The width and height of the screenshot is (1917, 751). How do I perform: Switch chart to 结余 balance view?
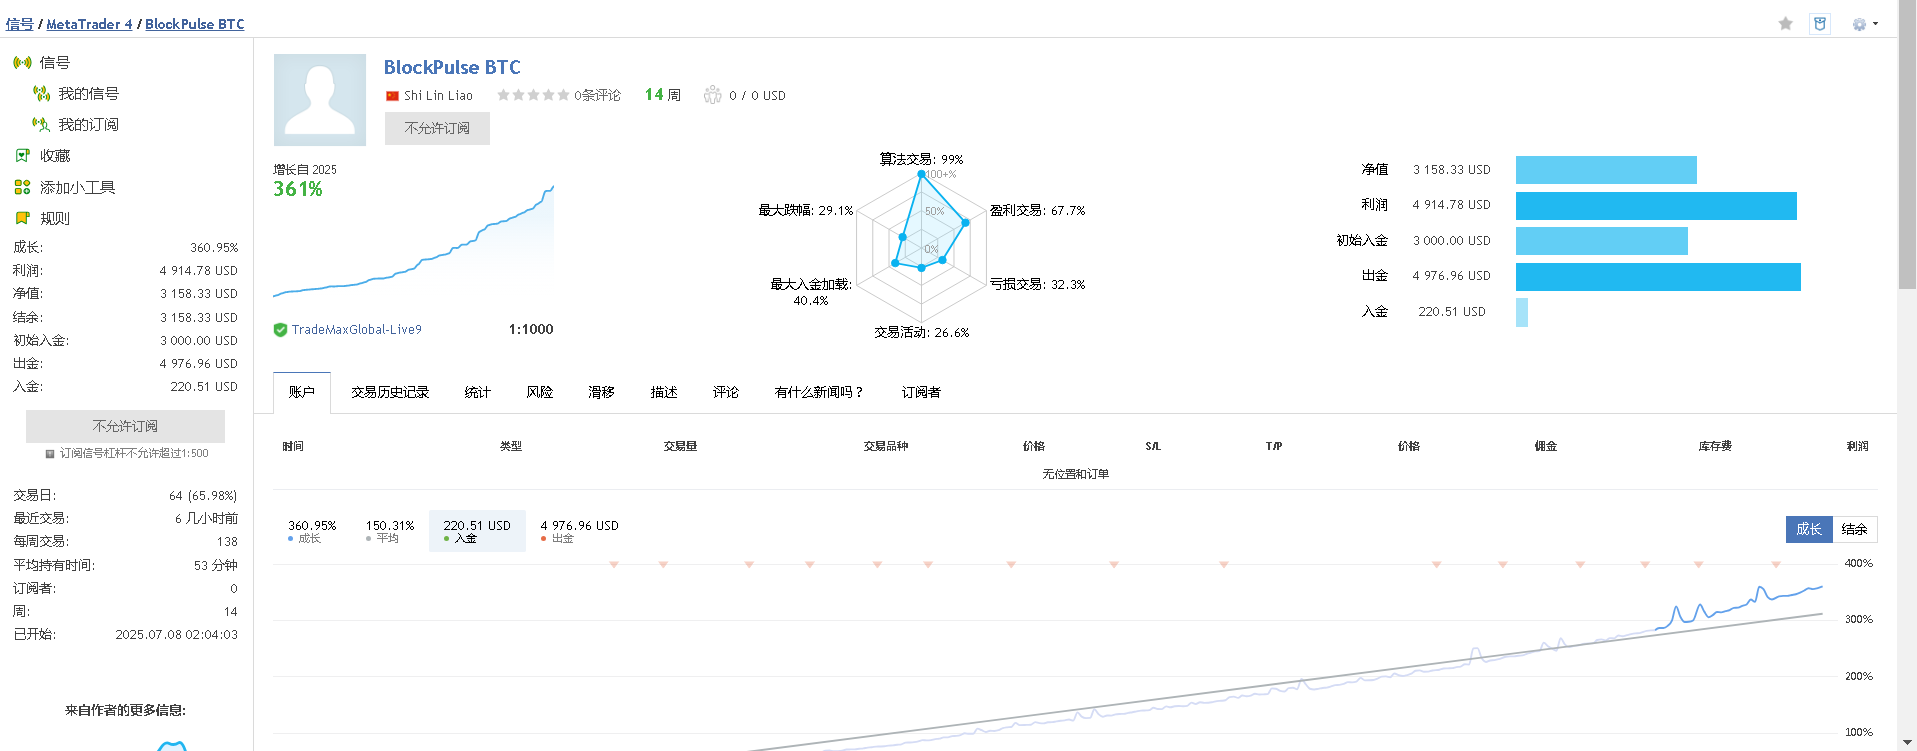point(1854,529)
